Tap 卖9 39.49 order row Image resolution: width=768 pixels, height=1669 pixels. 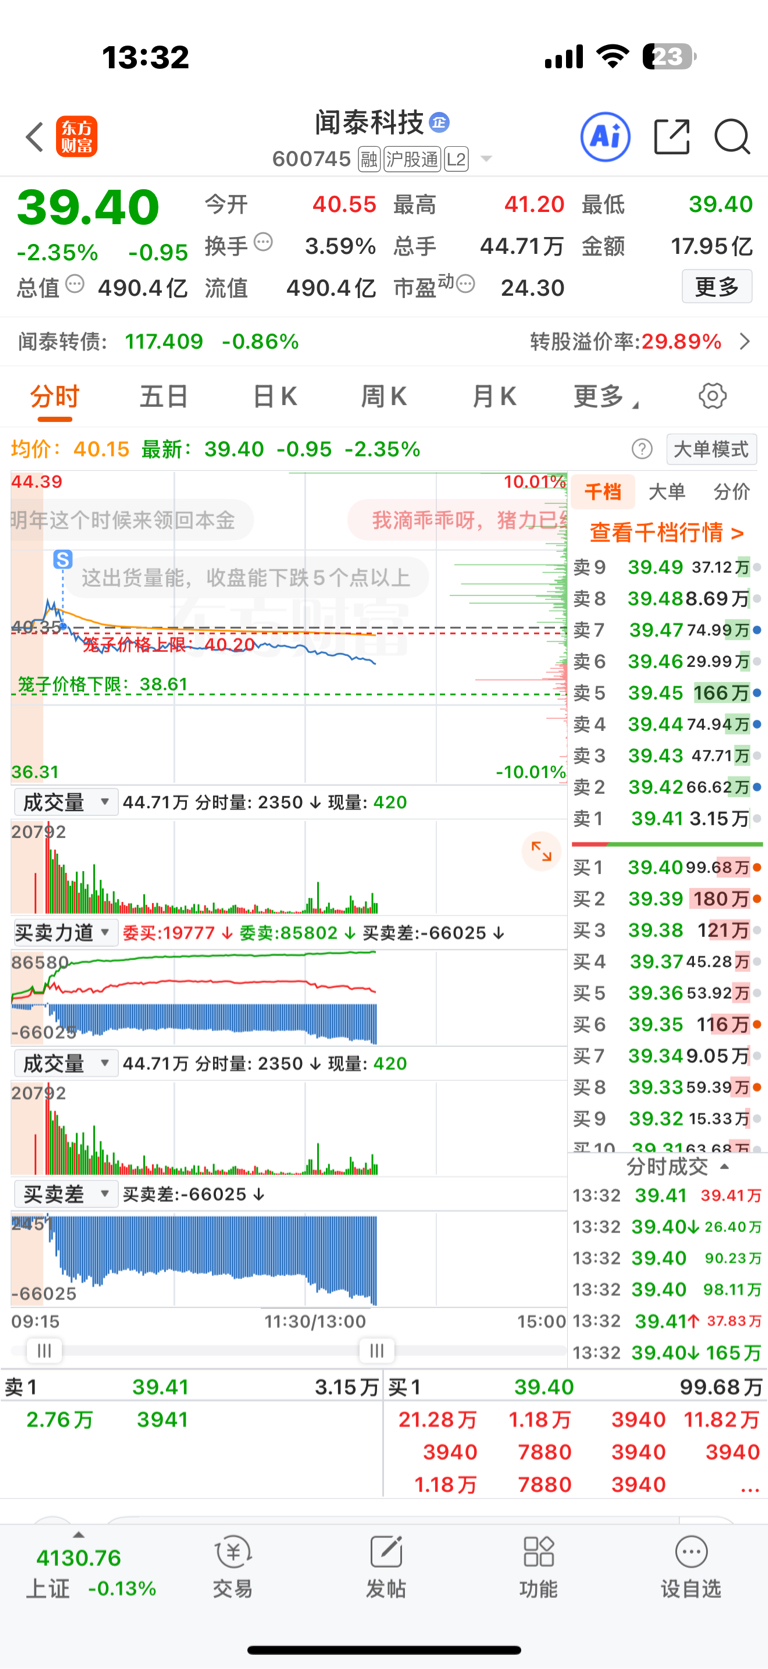point(667,567)
